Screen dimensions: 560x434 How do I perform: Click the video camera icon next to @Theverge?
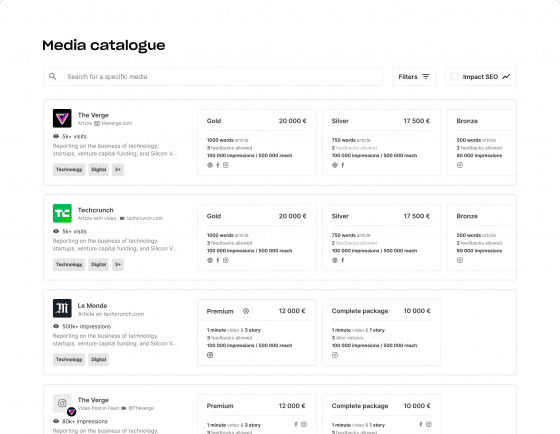coord(124,408)
